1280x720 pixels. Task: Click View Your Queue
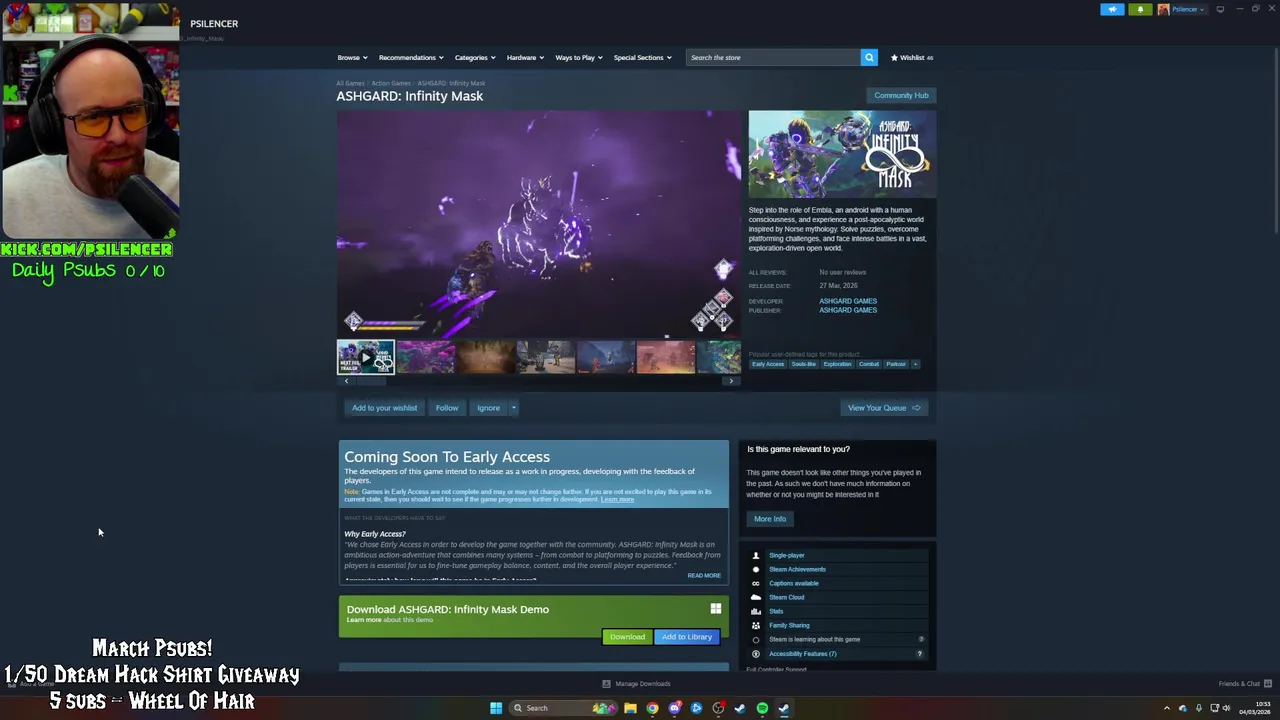coord(884,408)
